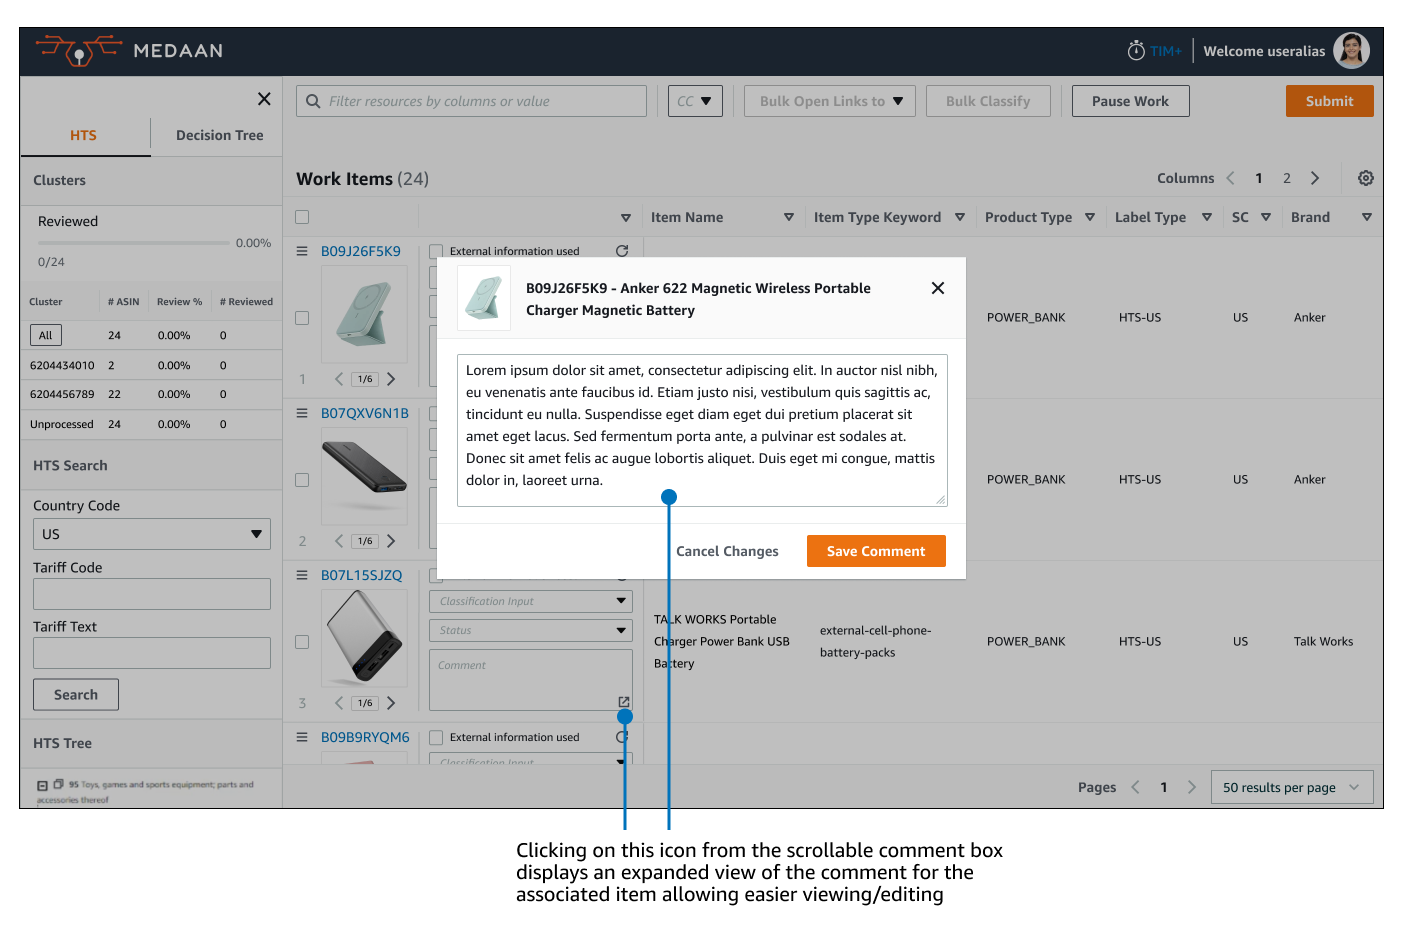Image resolution: width=1402 pixels, height=927 pixels.
Task: Click the HTS Search button
Action: point(76,695)
